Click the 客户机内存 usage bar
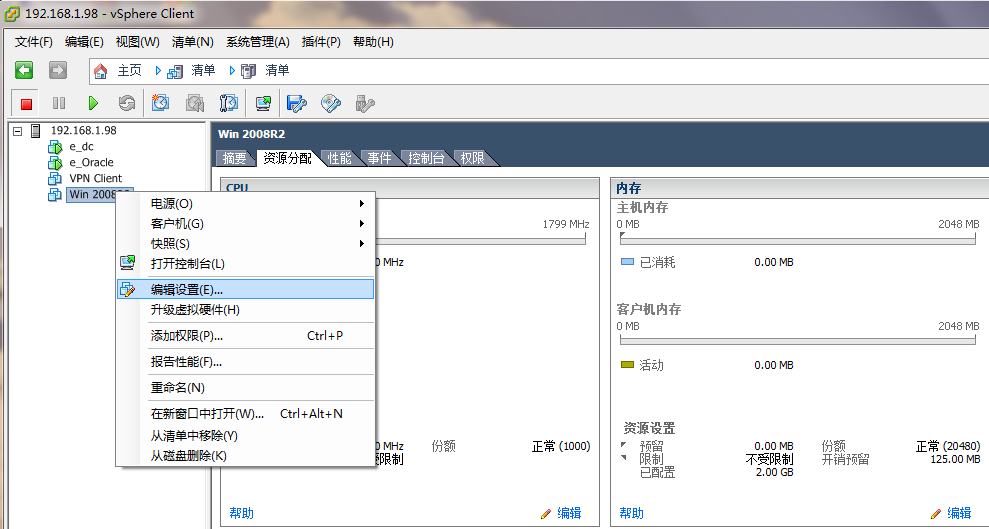The height and width of the screenshot is (529, 989). [x=799, y=340]
